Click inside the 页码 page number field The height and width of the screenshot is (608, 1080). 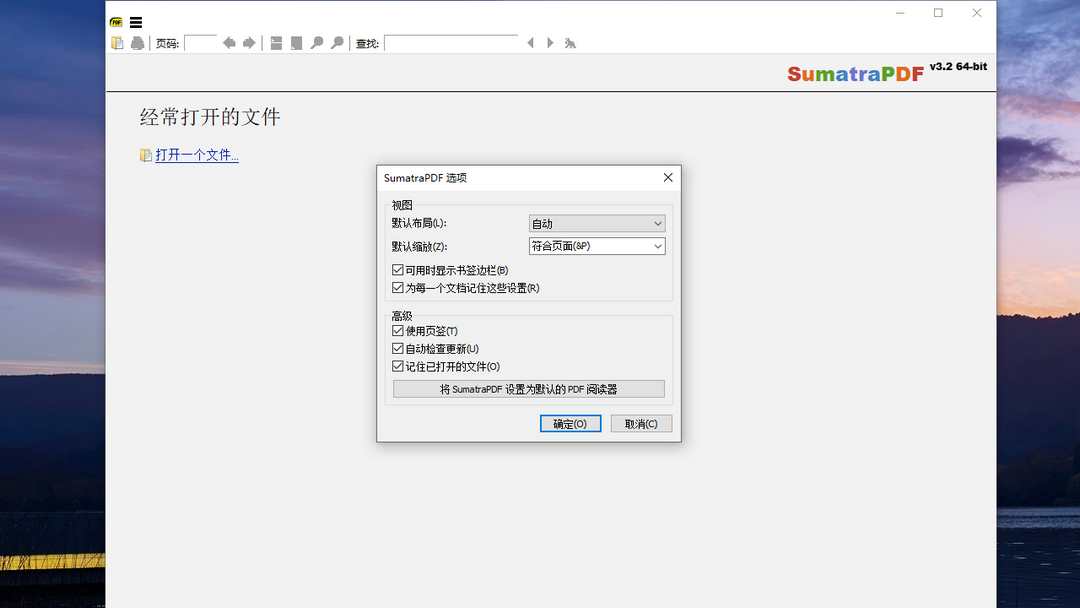point(200,42)
